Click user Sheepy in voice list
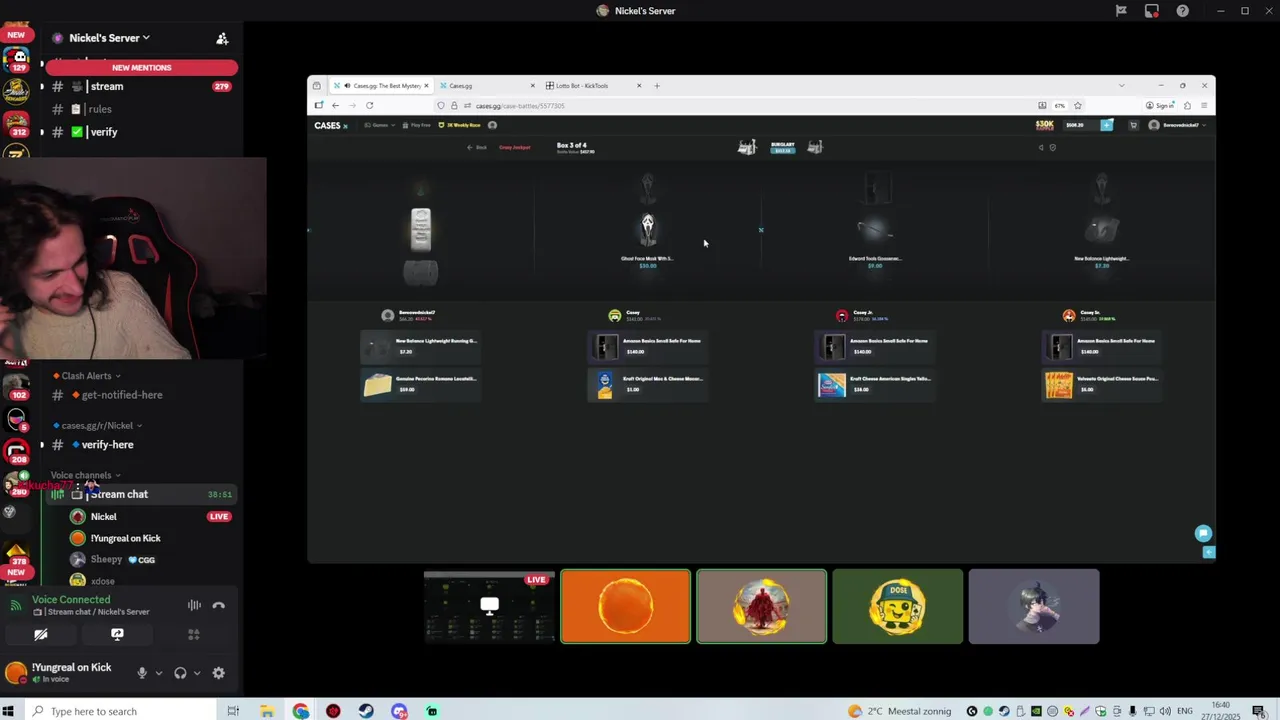This screenshot has height=720, width=1280. click(x=106, y=560)
